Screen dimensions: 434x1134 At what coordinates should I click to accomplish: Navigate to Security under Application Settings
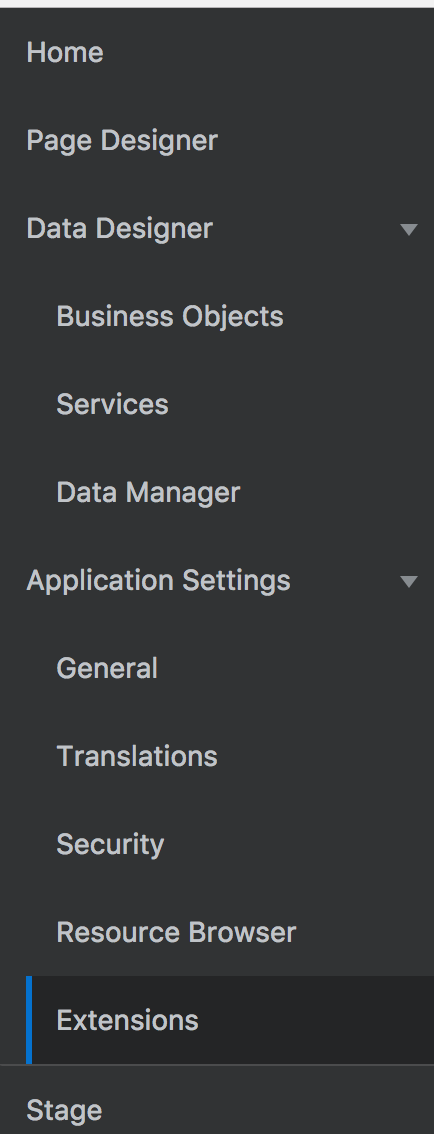point(110,845)
